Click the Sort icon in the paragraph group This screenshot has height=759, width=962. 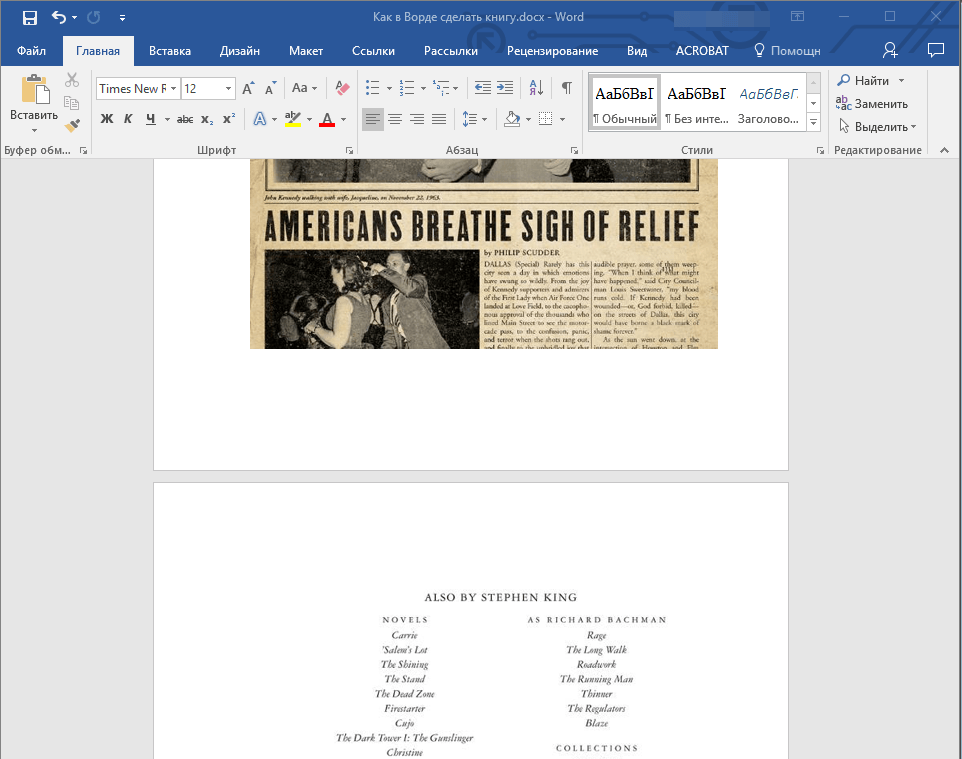pyautogui.click(x=535, y=88)
